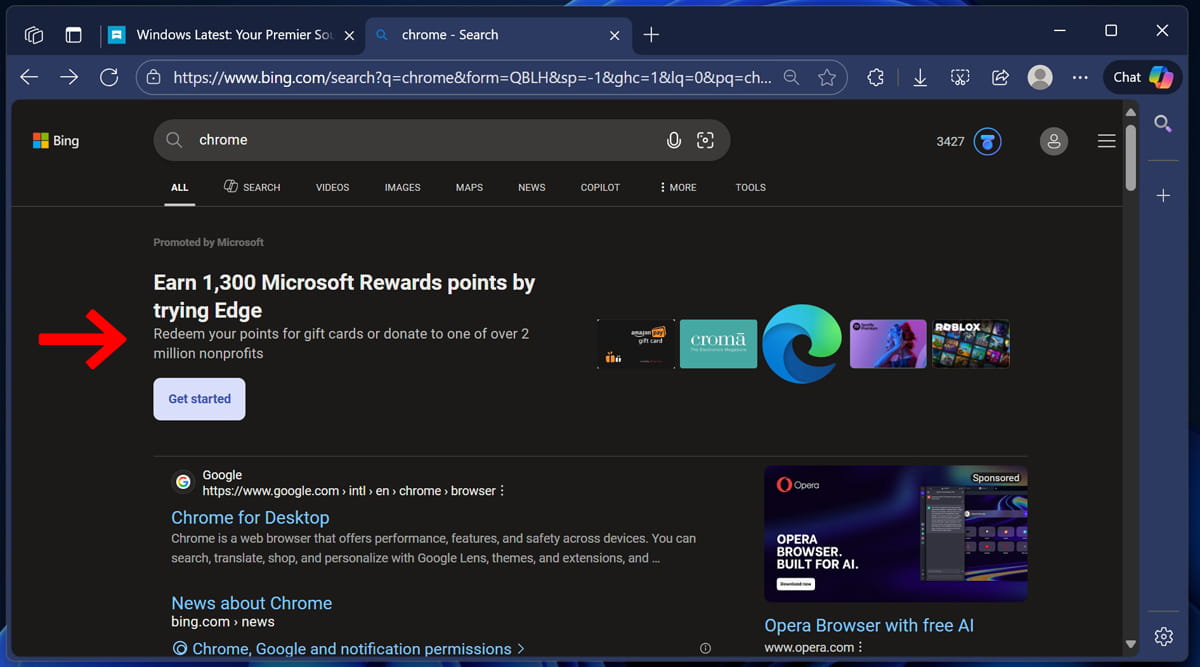Image resolution: width=1200 pixels, height=667 pixels.
Task: Open the Chrome for Desktop link
Action: pyautogui.click(x=250, y=517)
